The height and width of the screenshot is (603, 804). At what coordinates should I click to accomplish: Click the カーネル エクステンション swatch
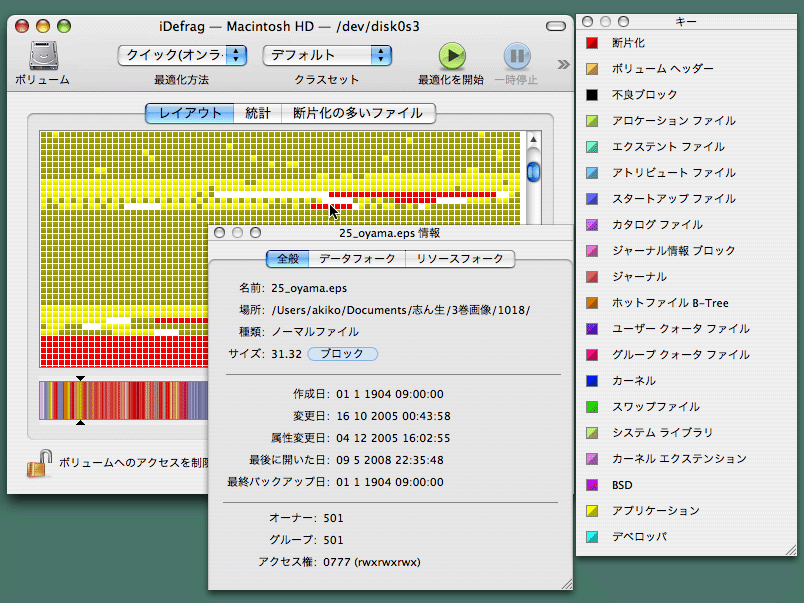pos(592,459)
